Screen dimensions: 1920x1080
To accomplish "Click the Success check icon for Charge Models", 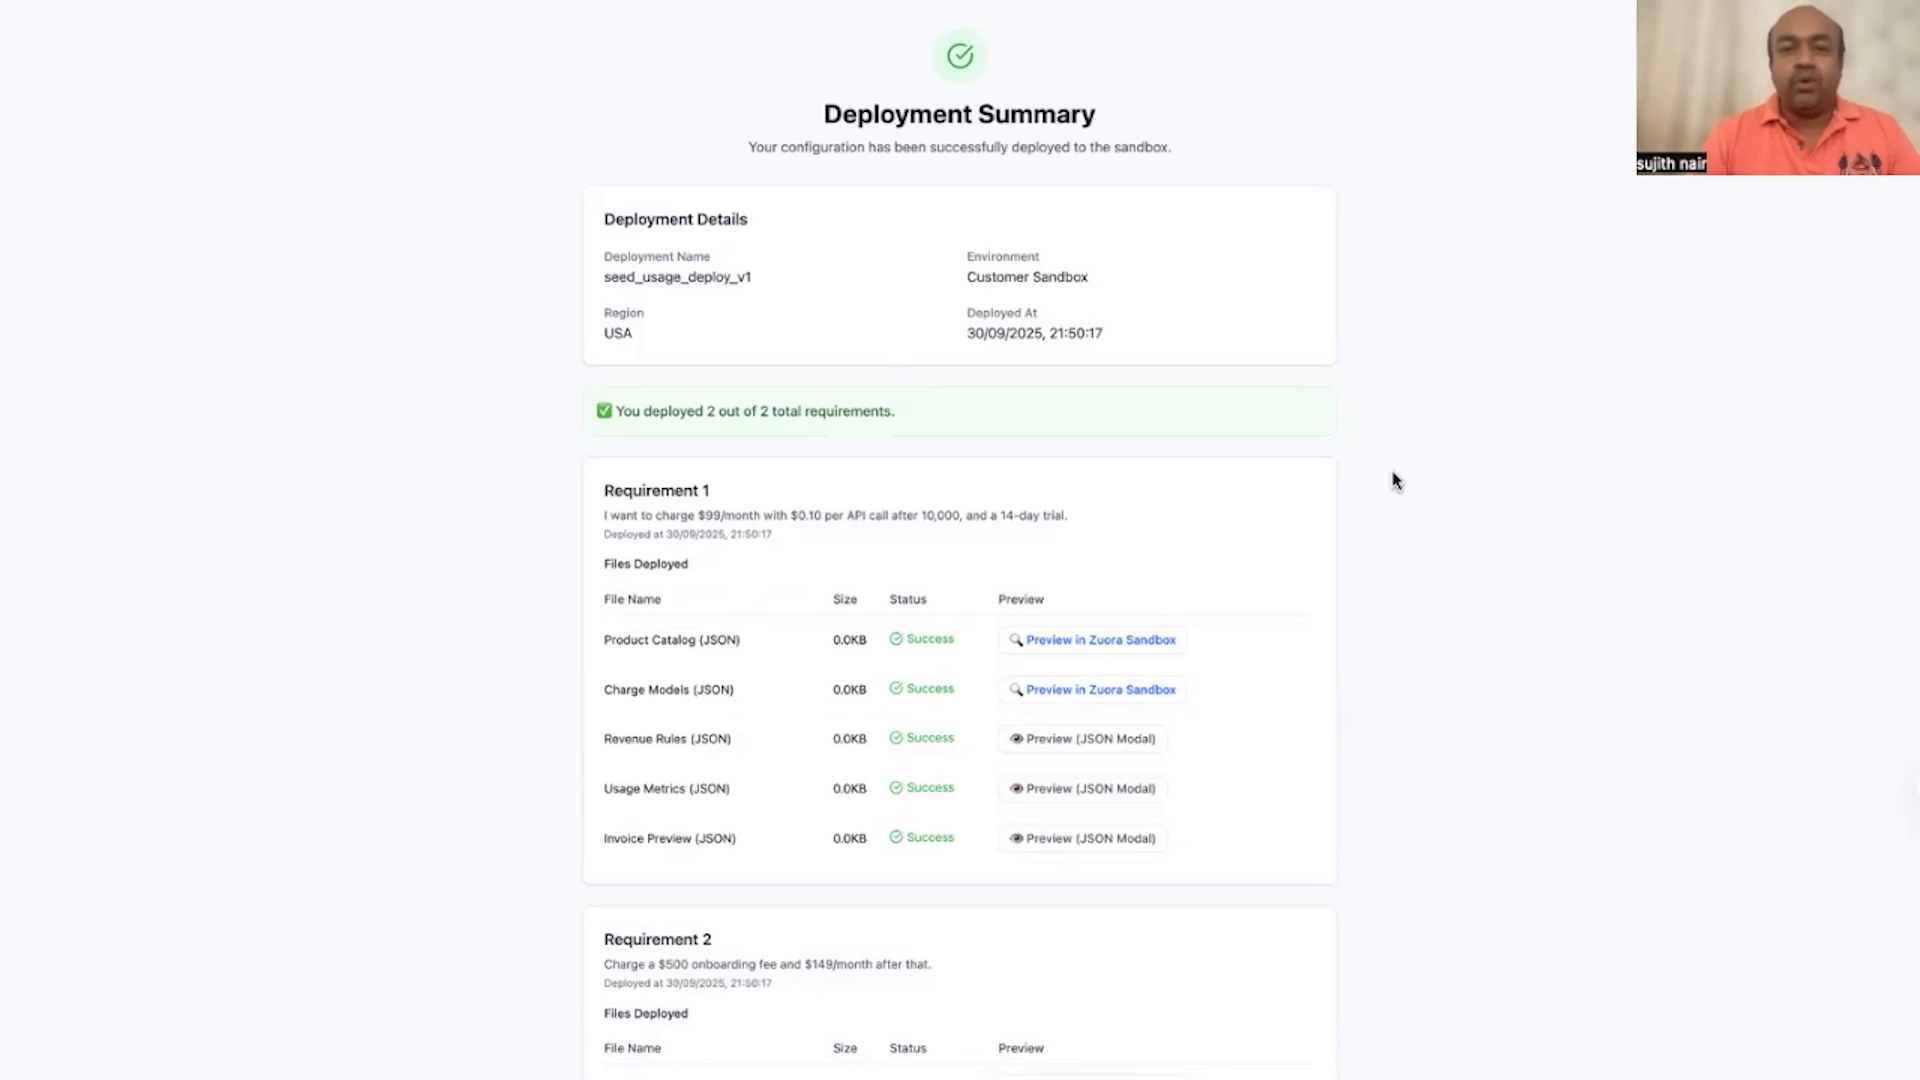I will coord(896,688).
